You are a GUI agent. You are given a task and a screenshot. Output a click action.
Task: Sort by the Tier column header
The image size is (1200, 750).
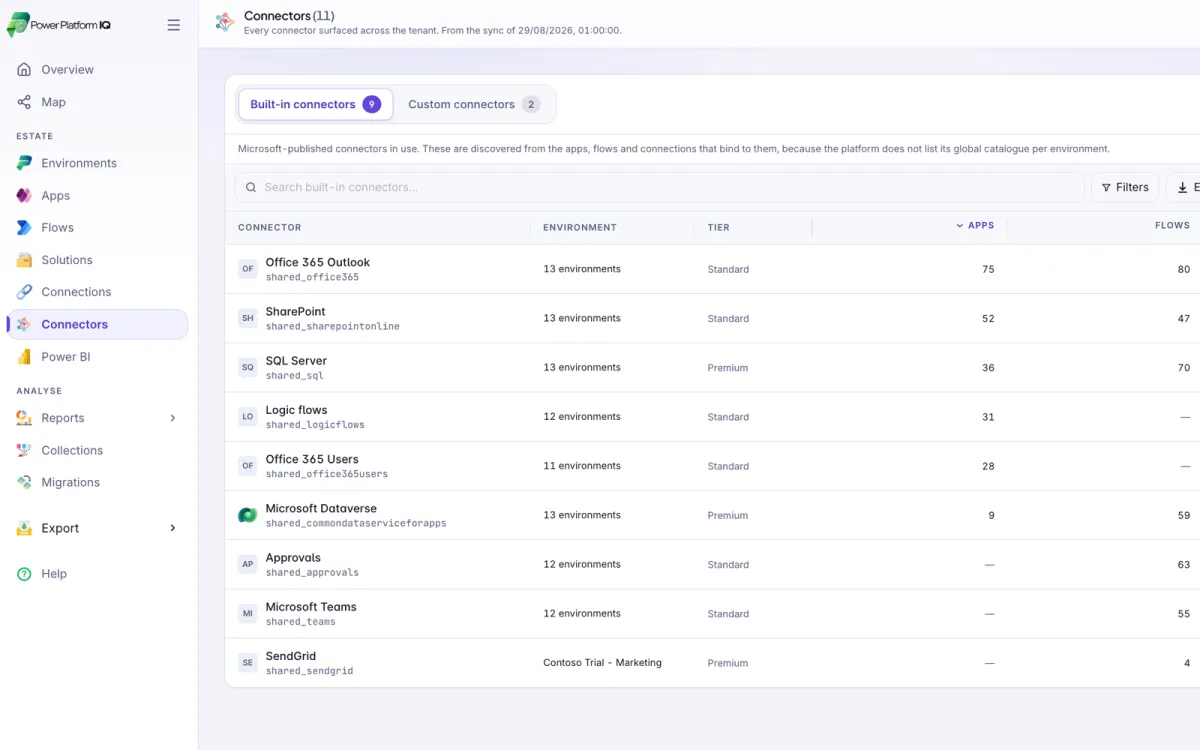tap(718, 228)
